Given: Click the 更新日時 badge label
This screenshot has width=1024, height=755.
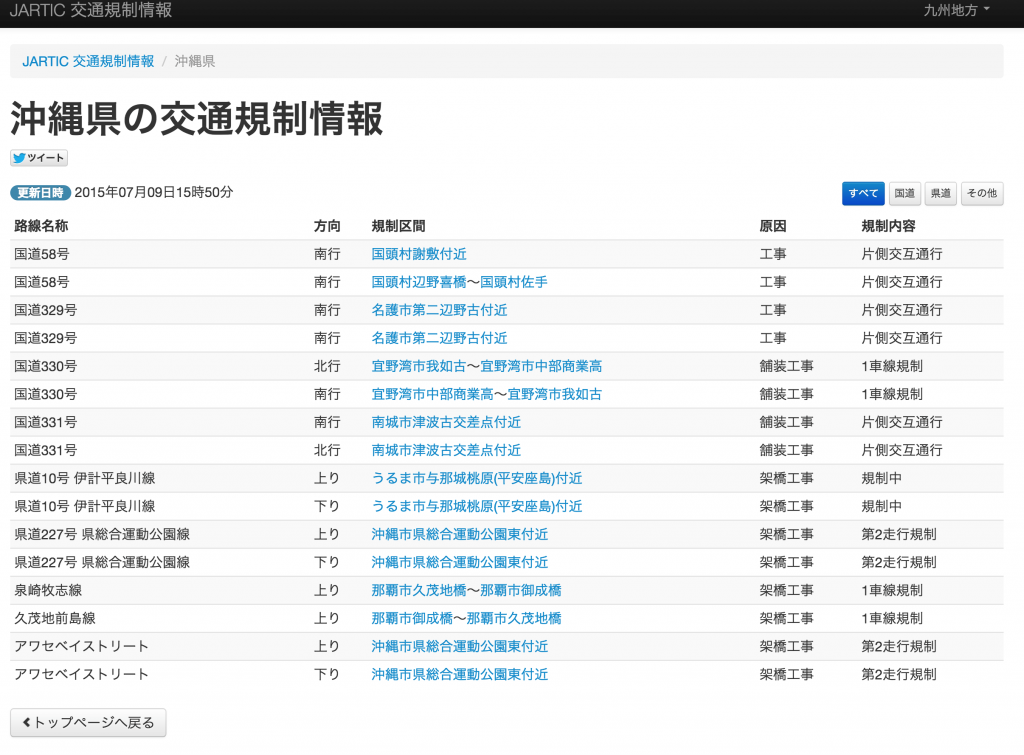Looking at the screenshot, I should [x=40, y=193].
